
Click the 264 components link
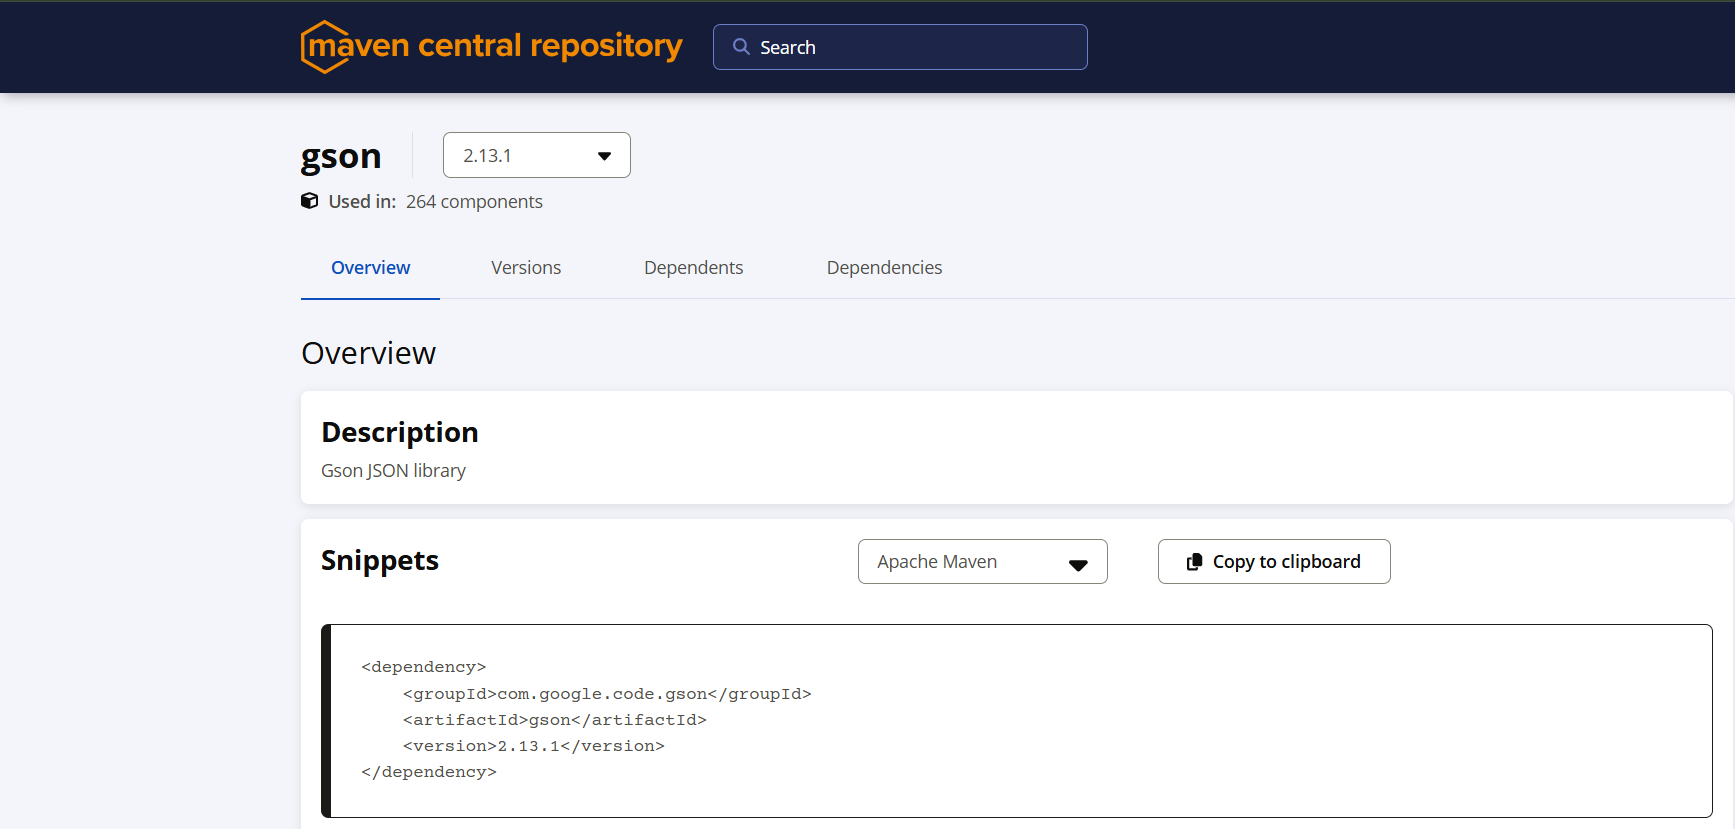click(x=474, y=202)
